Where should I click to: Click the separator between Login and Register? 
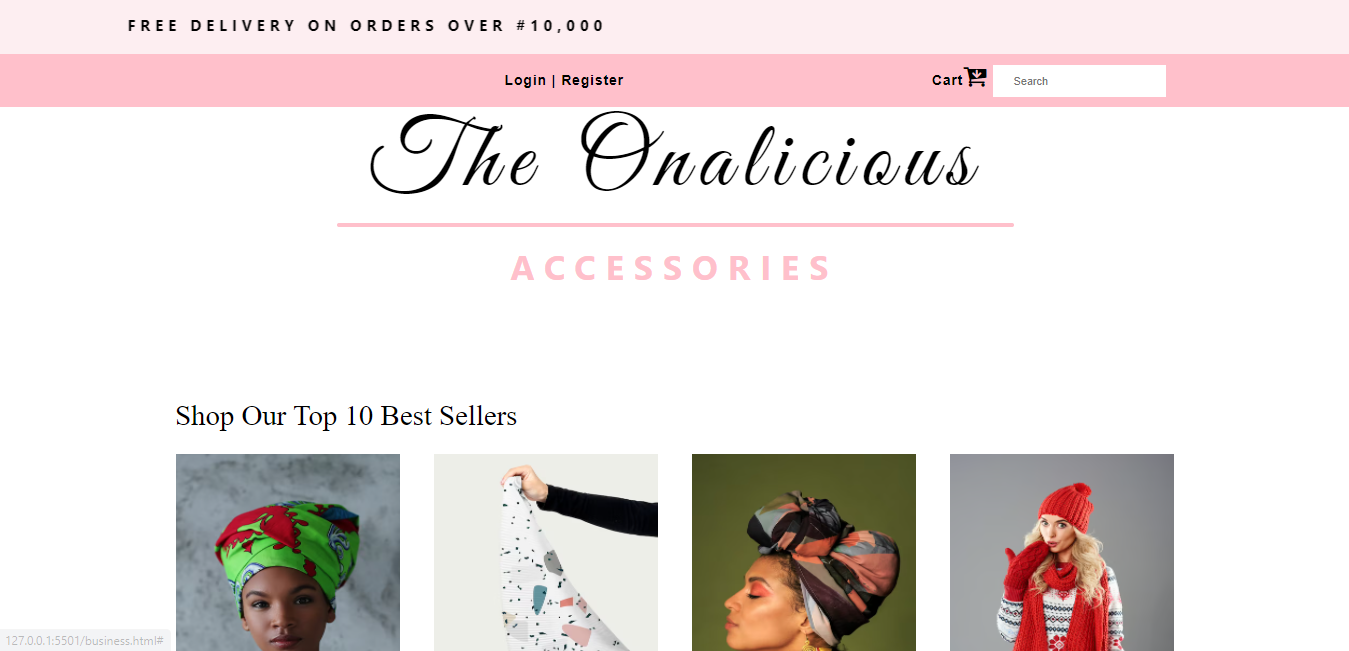point(554,80)
